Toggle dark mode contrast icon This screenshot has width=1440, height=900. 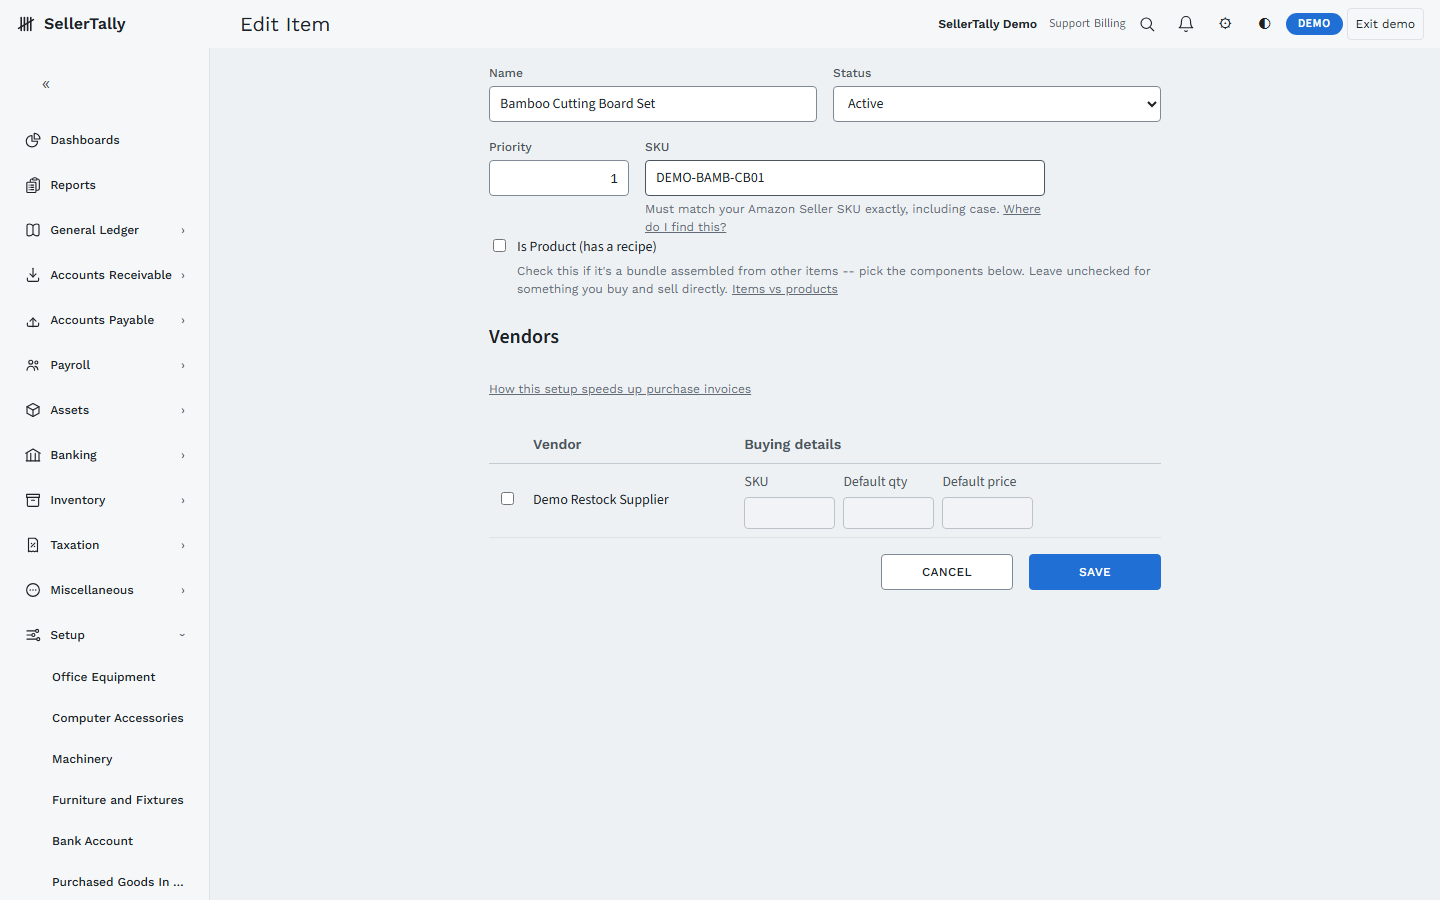[x=1264, y=23]
